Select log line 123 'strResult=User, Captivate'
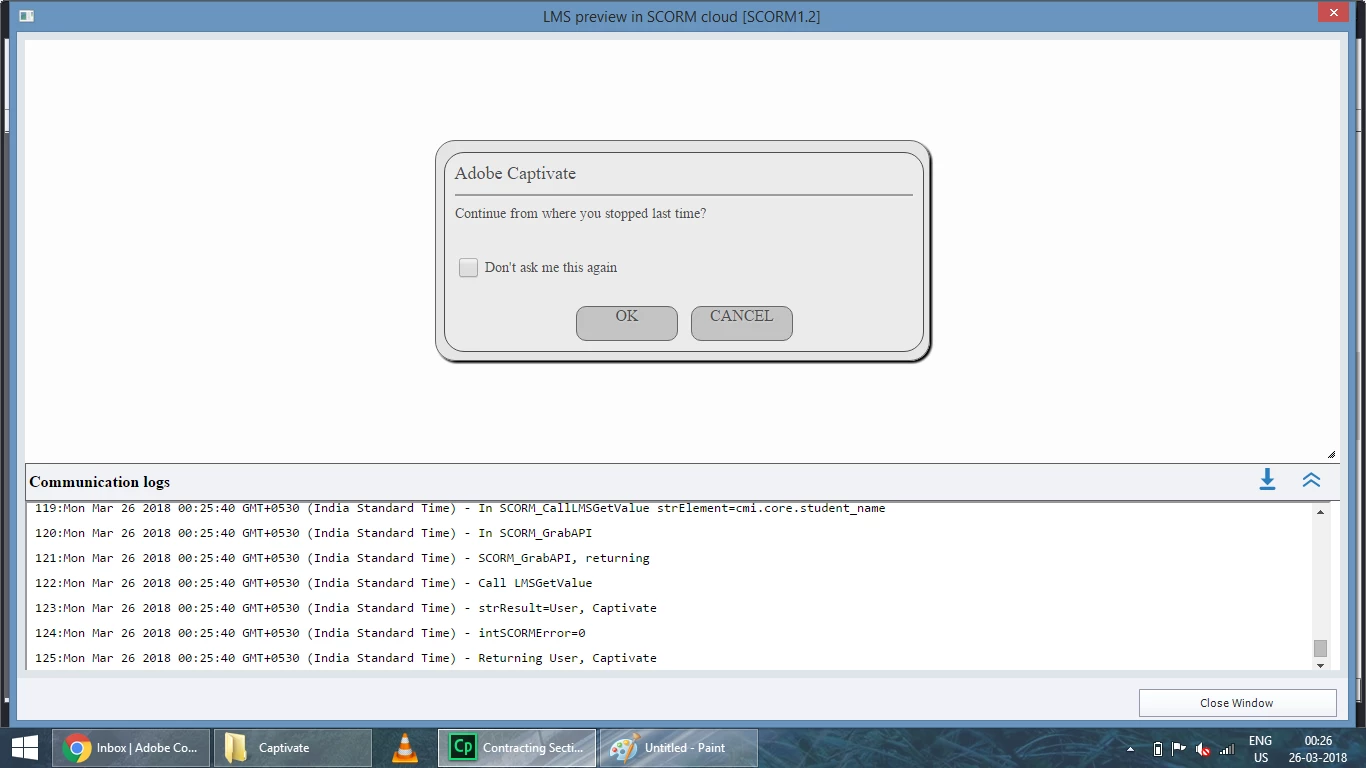This screenshot has height=768, width=1366. coord(345,608)
